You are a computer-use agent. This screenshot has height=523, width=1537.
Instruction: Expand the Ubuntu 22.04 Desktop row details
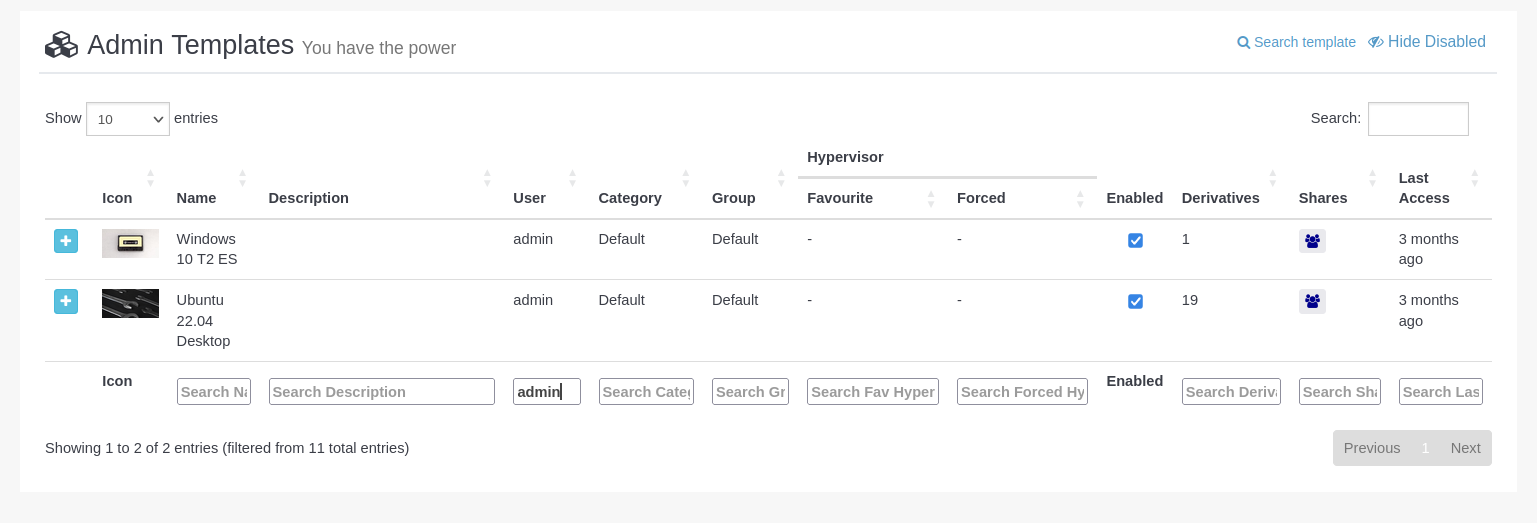point(66,301)
